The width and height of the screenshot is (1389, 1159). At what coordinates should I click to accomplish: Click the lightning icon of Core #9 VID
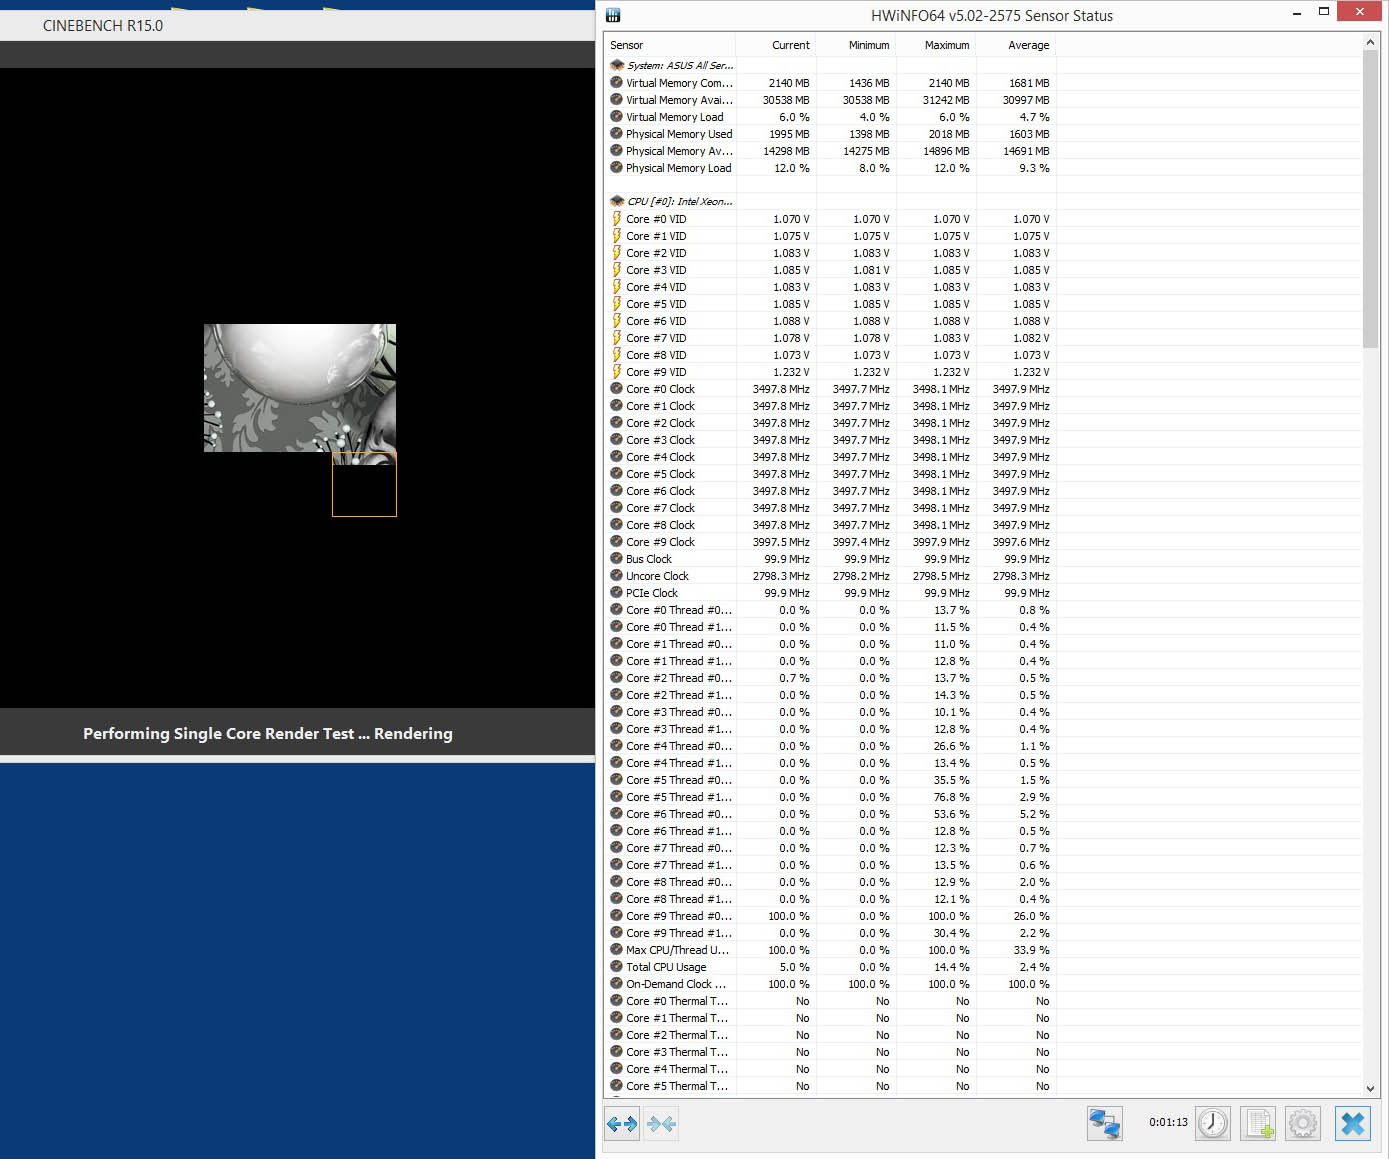[x=617, y=371]
